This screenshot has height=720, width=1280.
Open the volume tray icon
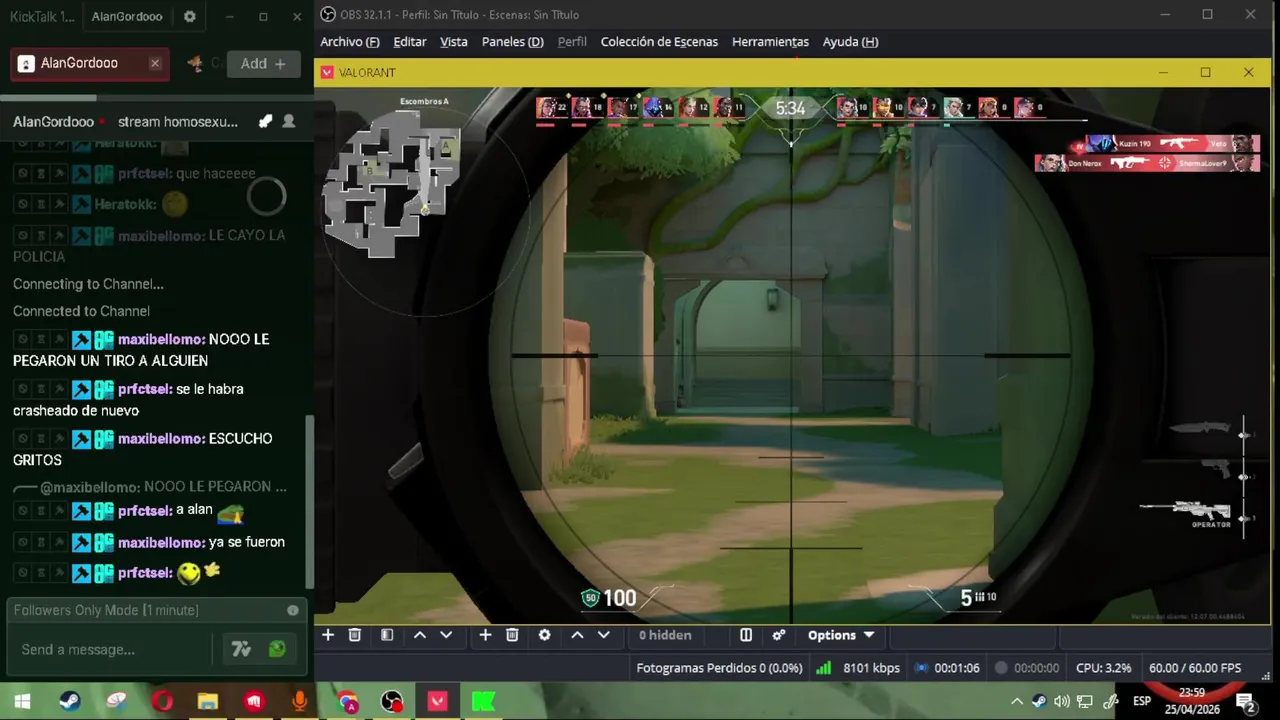tap(1061, 702)
